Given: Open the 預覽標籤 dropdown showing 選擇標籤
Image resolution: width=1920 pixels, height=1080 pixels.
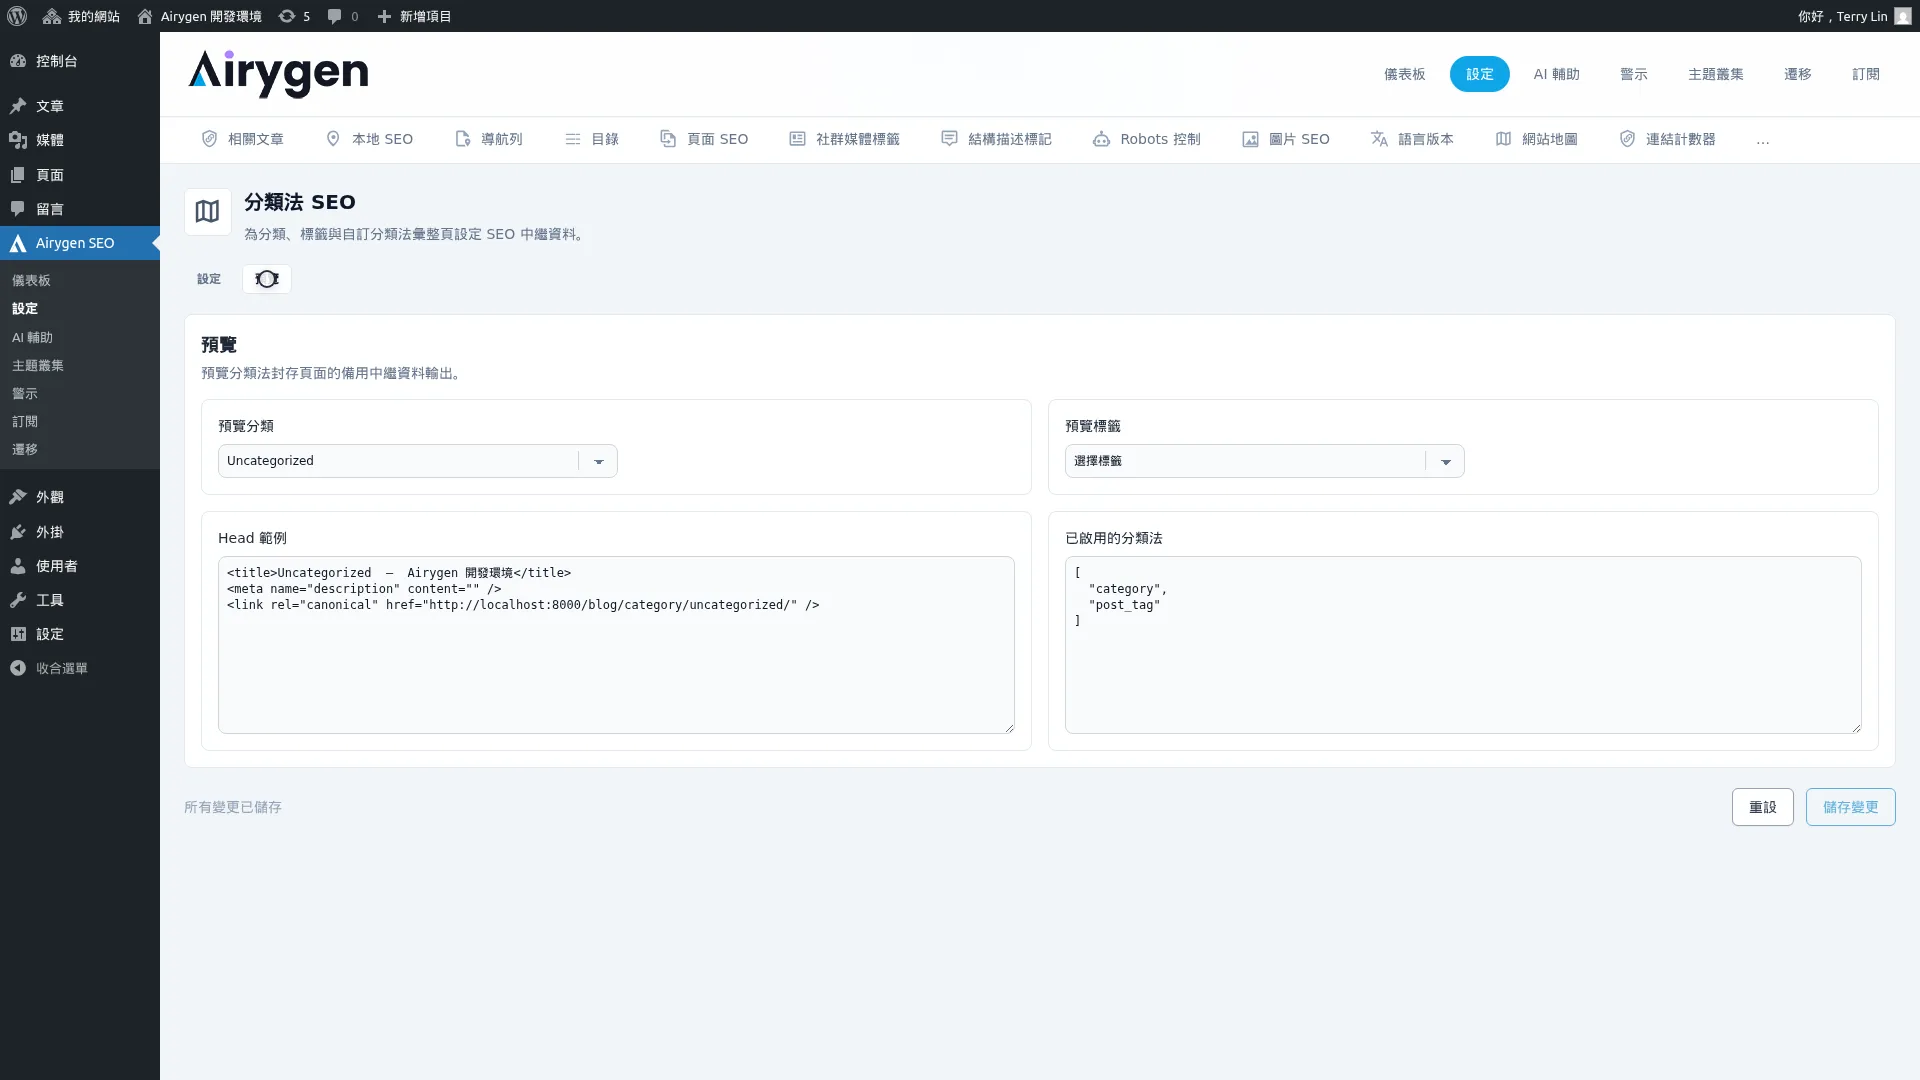Looking at the screenshot, I should tap(1265, 461).
